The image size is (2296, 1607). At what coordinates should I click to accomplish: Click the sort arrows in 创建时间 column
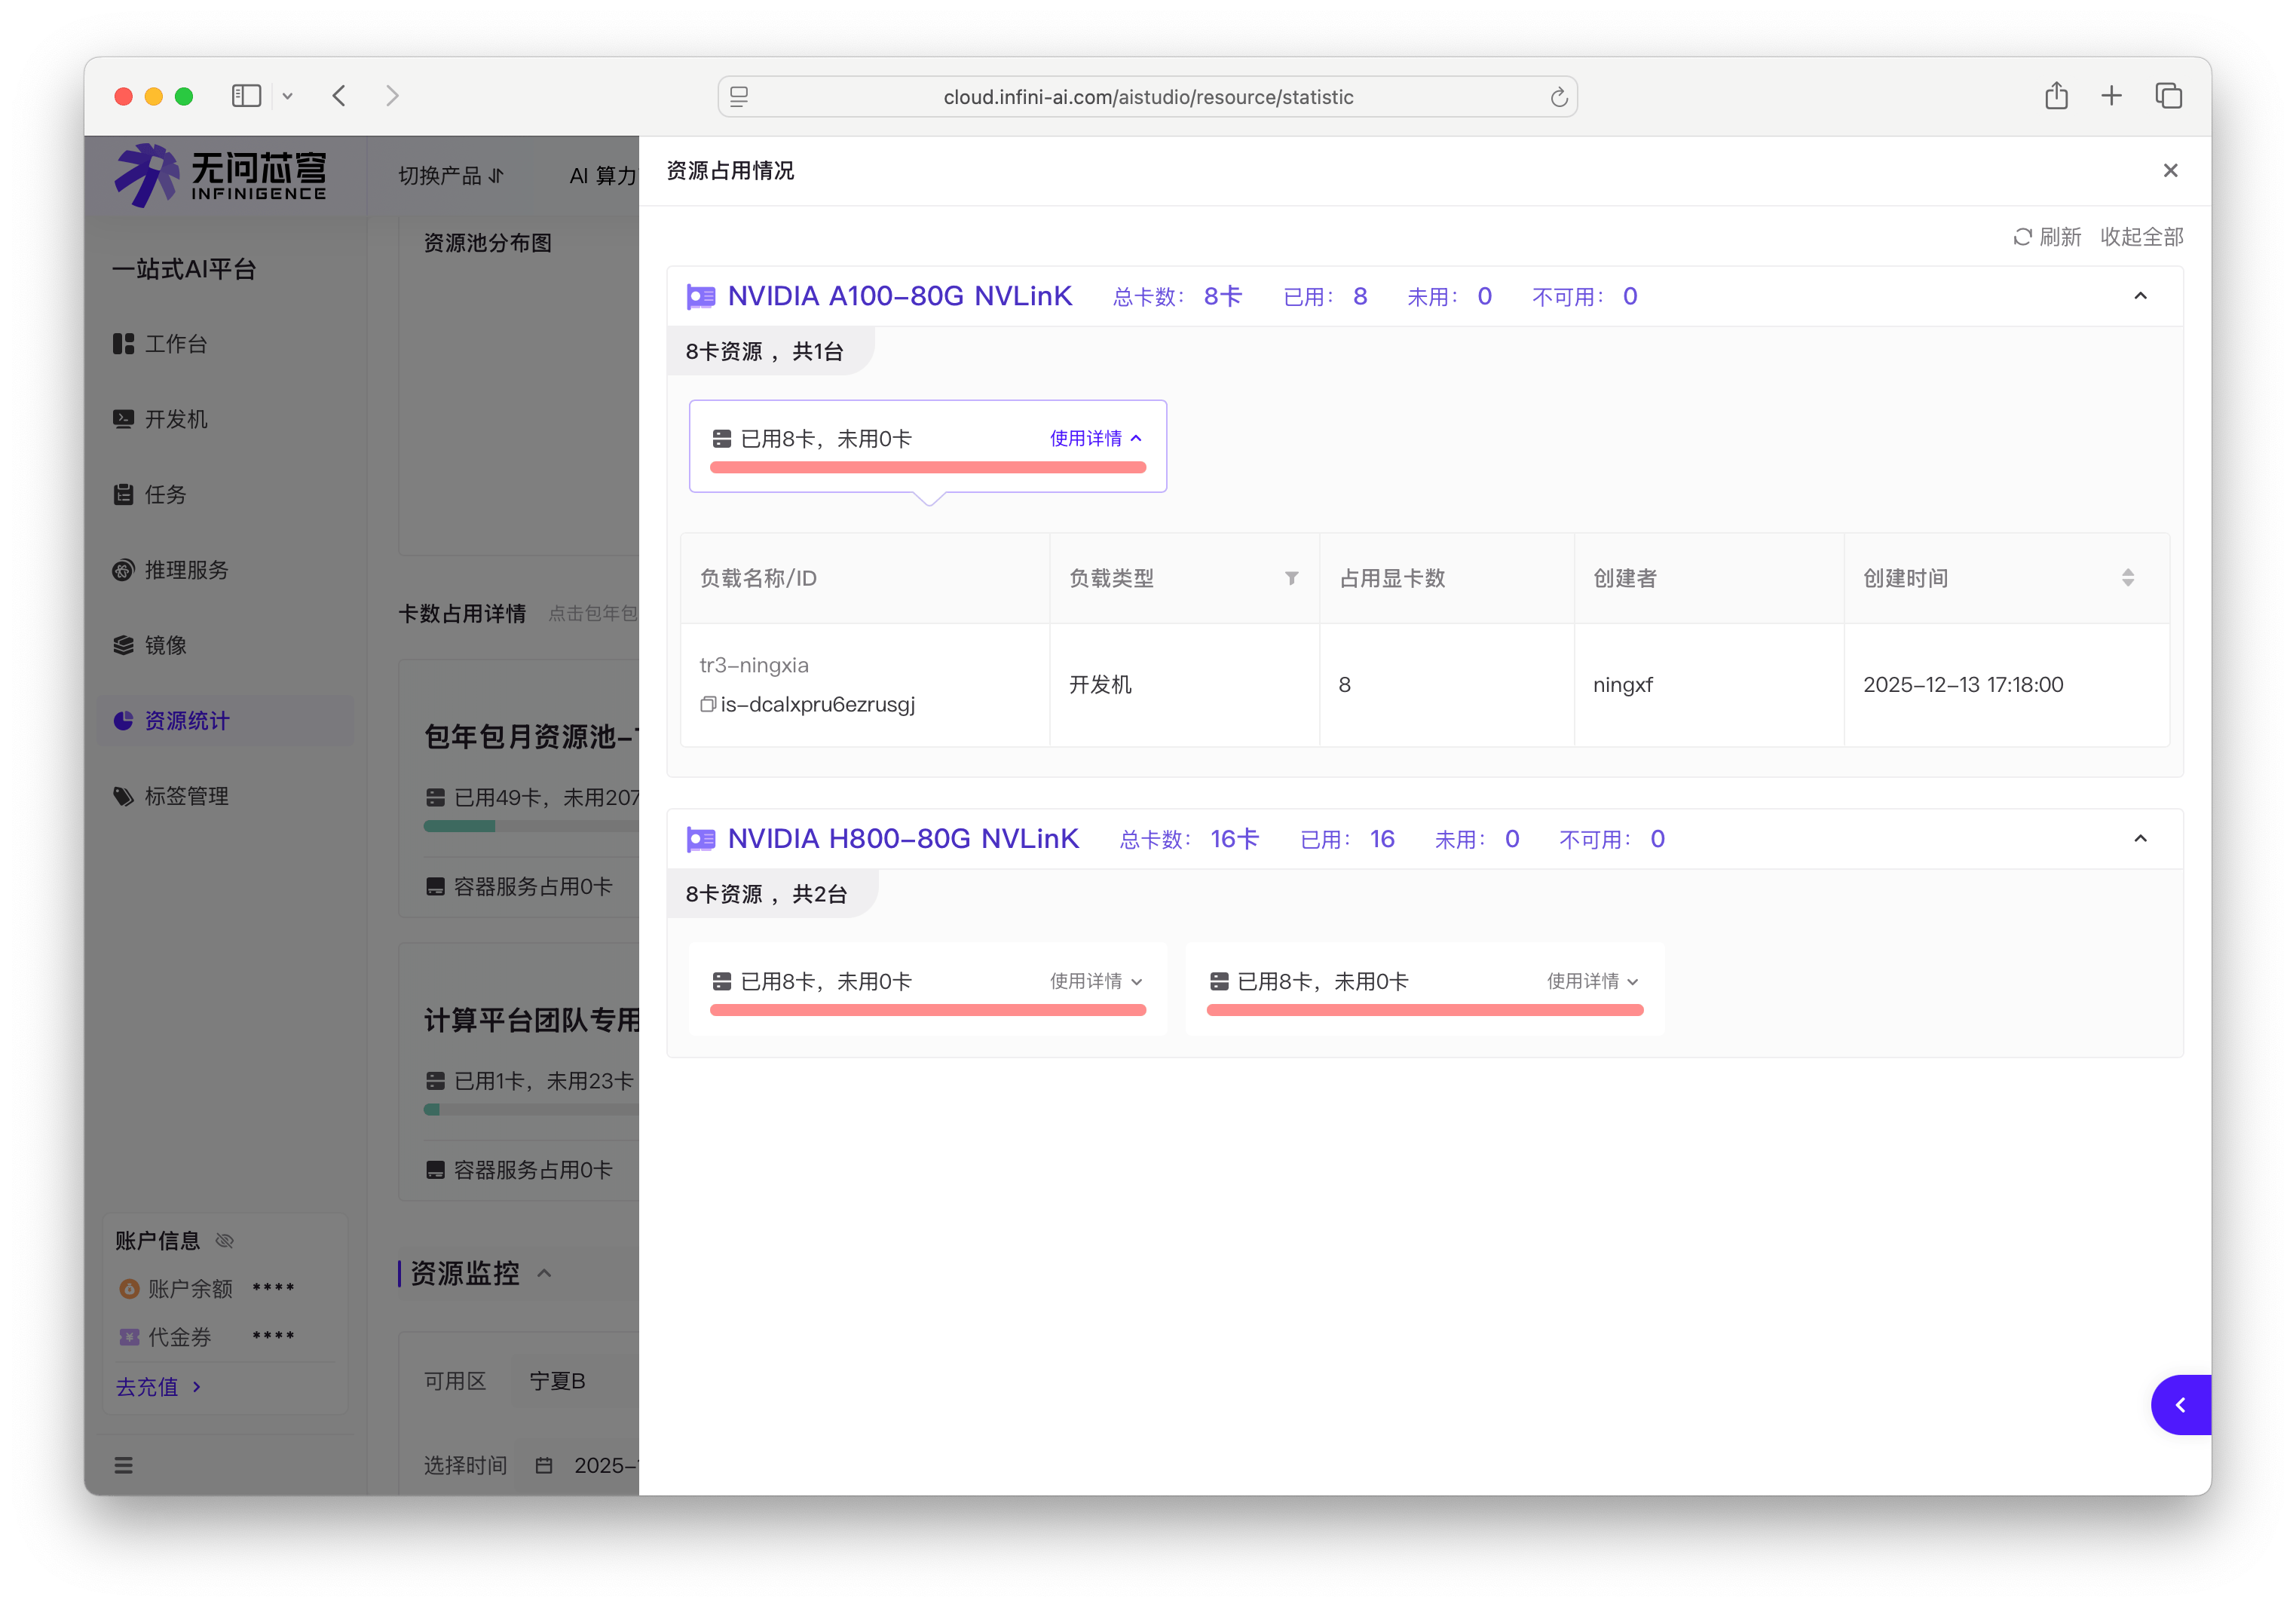click(2127, 578)
